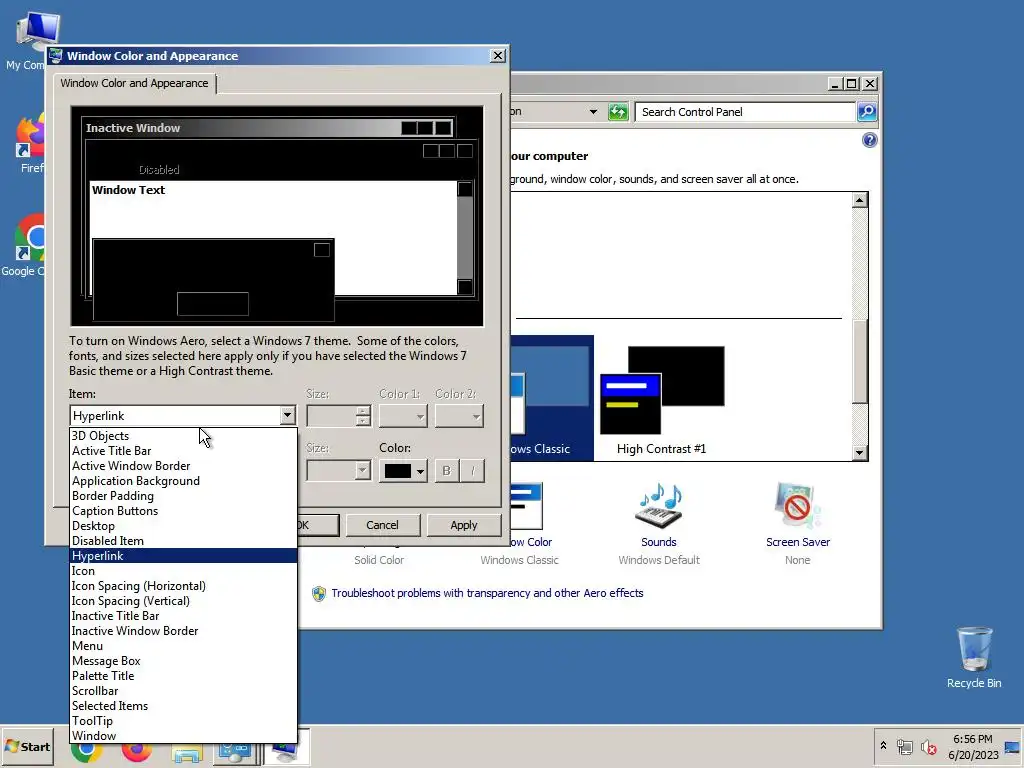The height and width of the screenshot is (768, 1024).
Task: Click the Sounds link label
Action: 659,542
